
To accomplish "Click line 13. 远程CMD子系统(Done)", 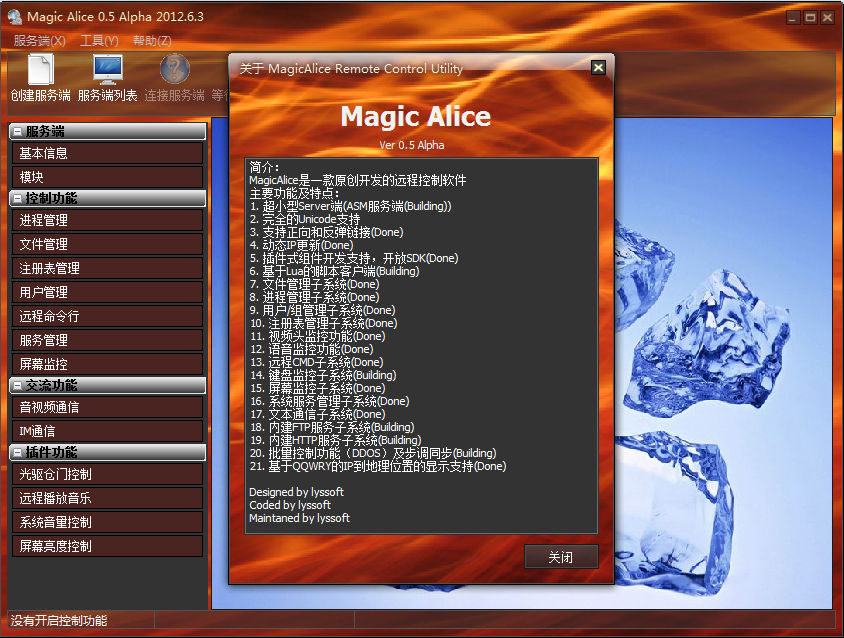I will pyautogui.click(x=316, y=362).
